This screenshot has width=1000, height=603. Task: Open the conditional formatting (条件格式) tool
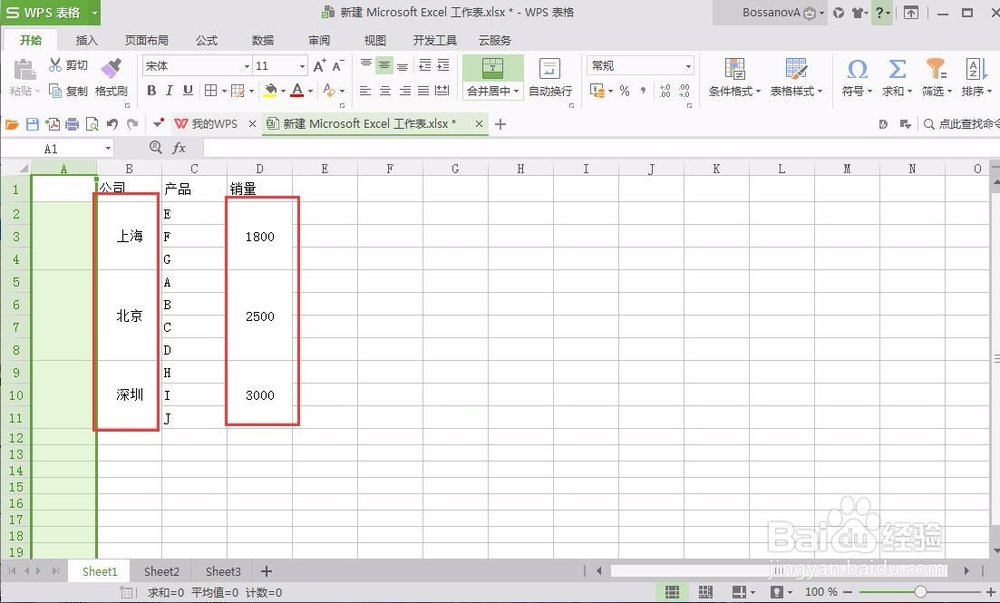pyautogui.click(x=735, y=80)
